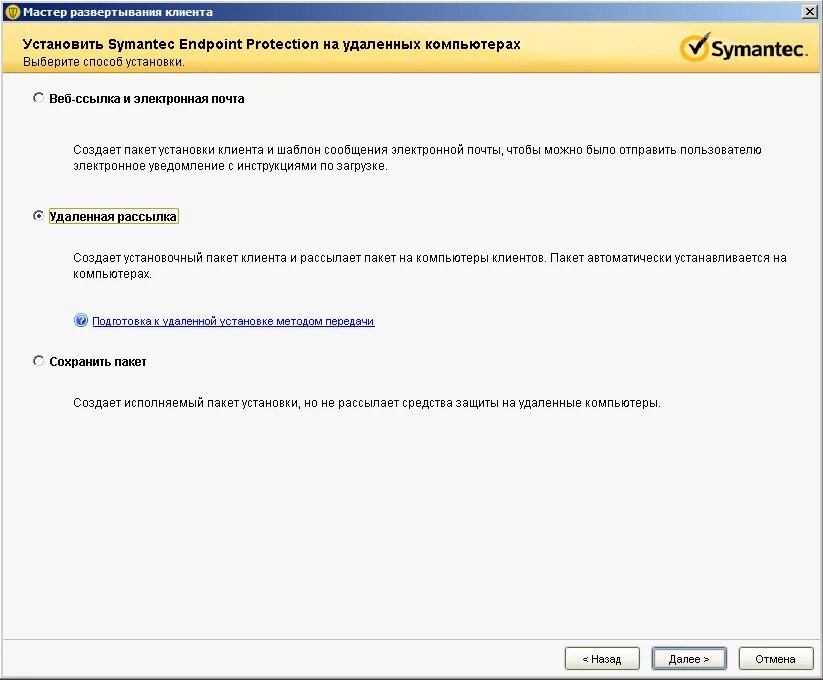Click the Symantec logo in the header
823x680 pixels.
point(743,48)
